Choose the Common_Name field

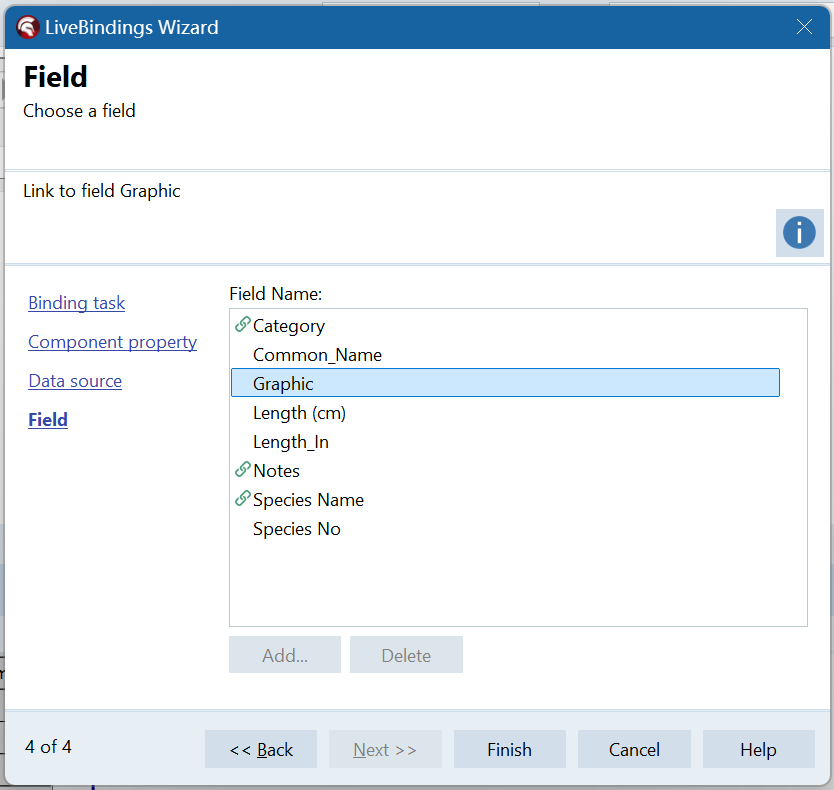505,355
